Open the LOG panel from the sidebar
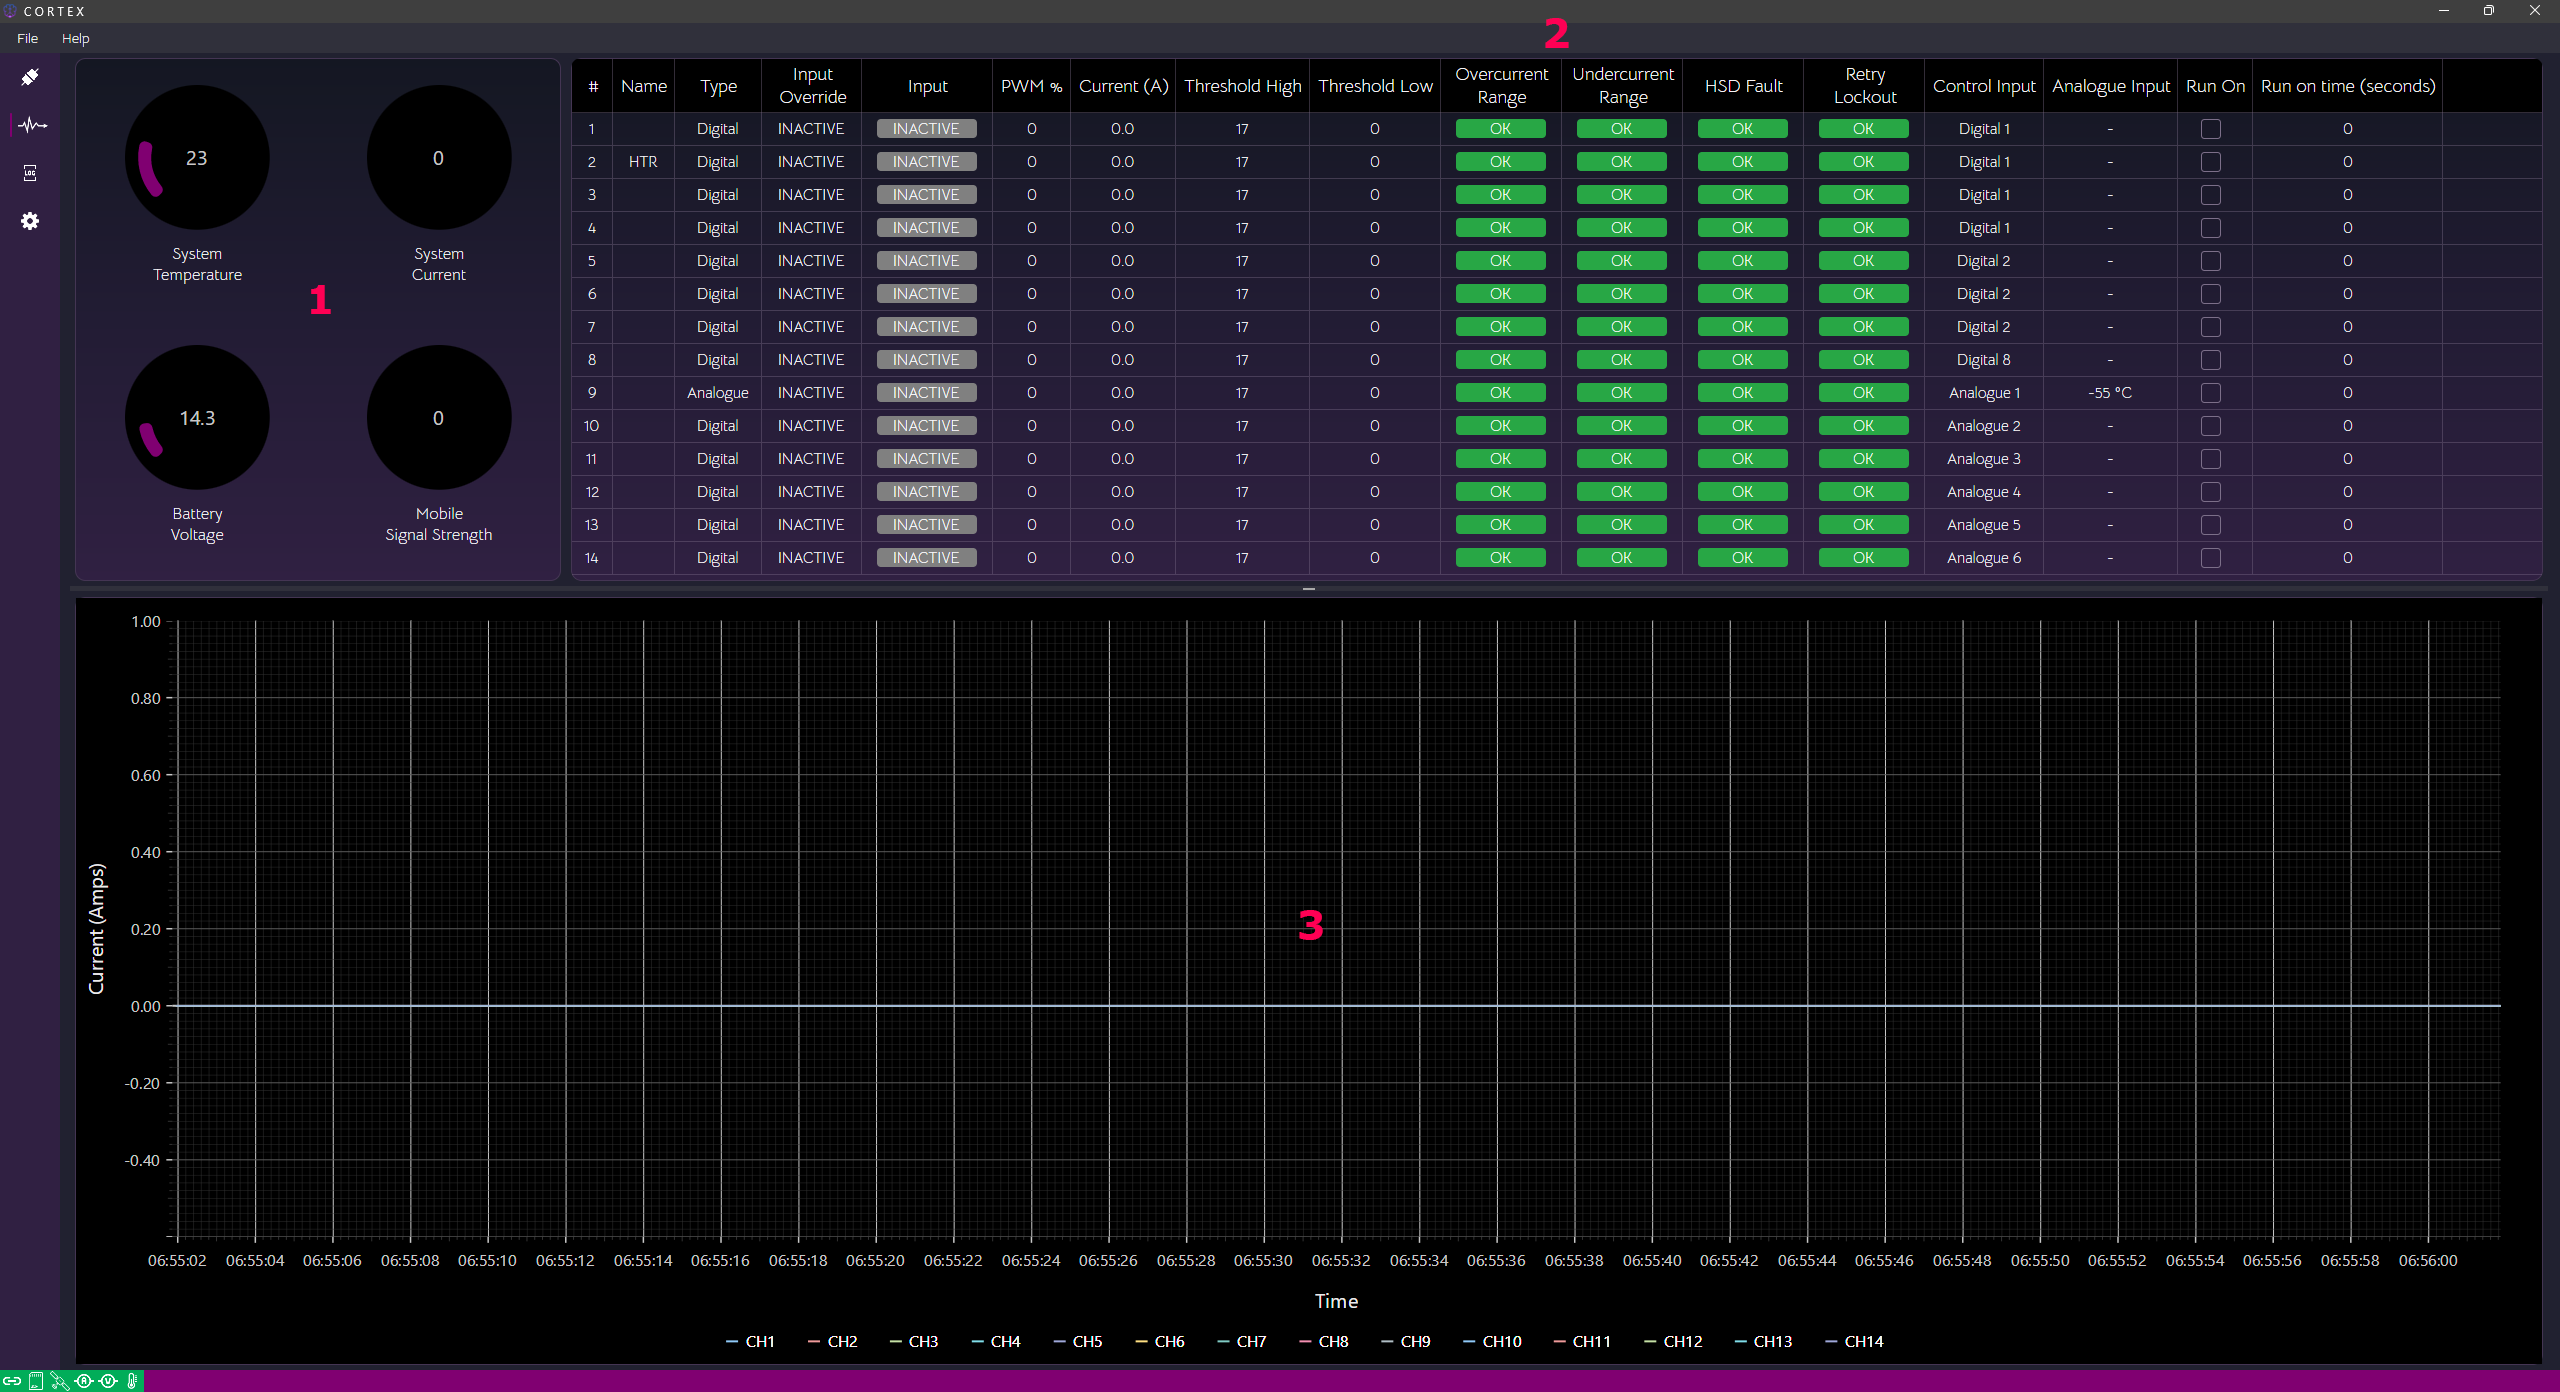The width and height of the screenshot is (2560, 1392). click(30, 172)
